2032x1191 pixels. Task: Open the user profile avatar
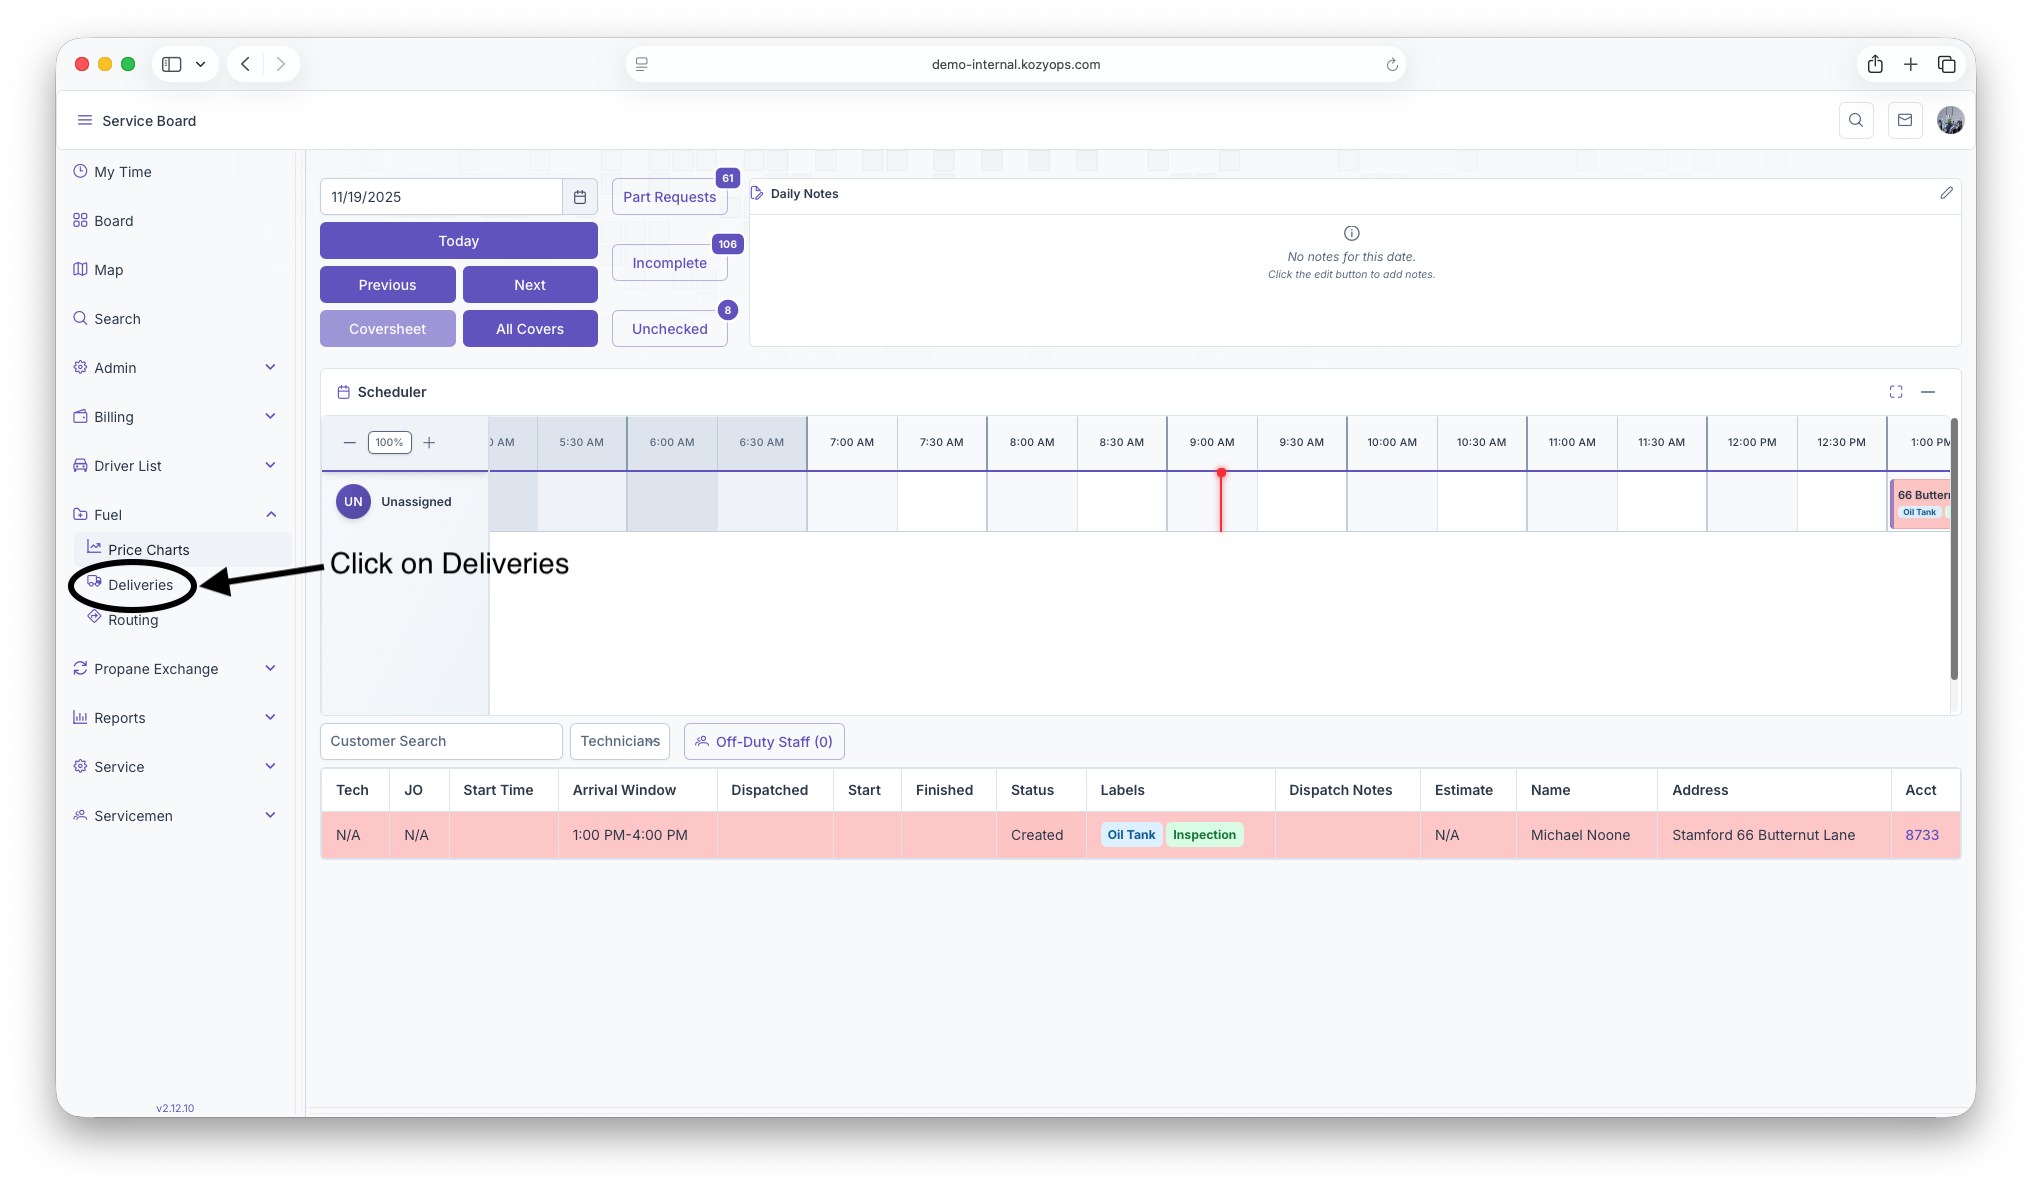click(x=1950, y=120)
